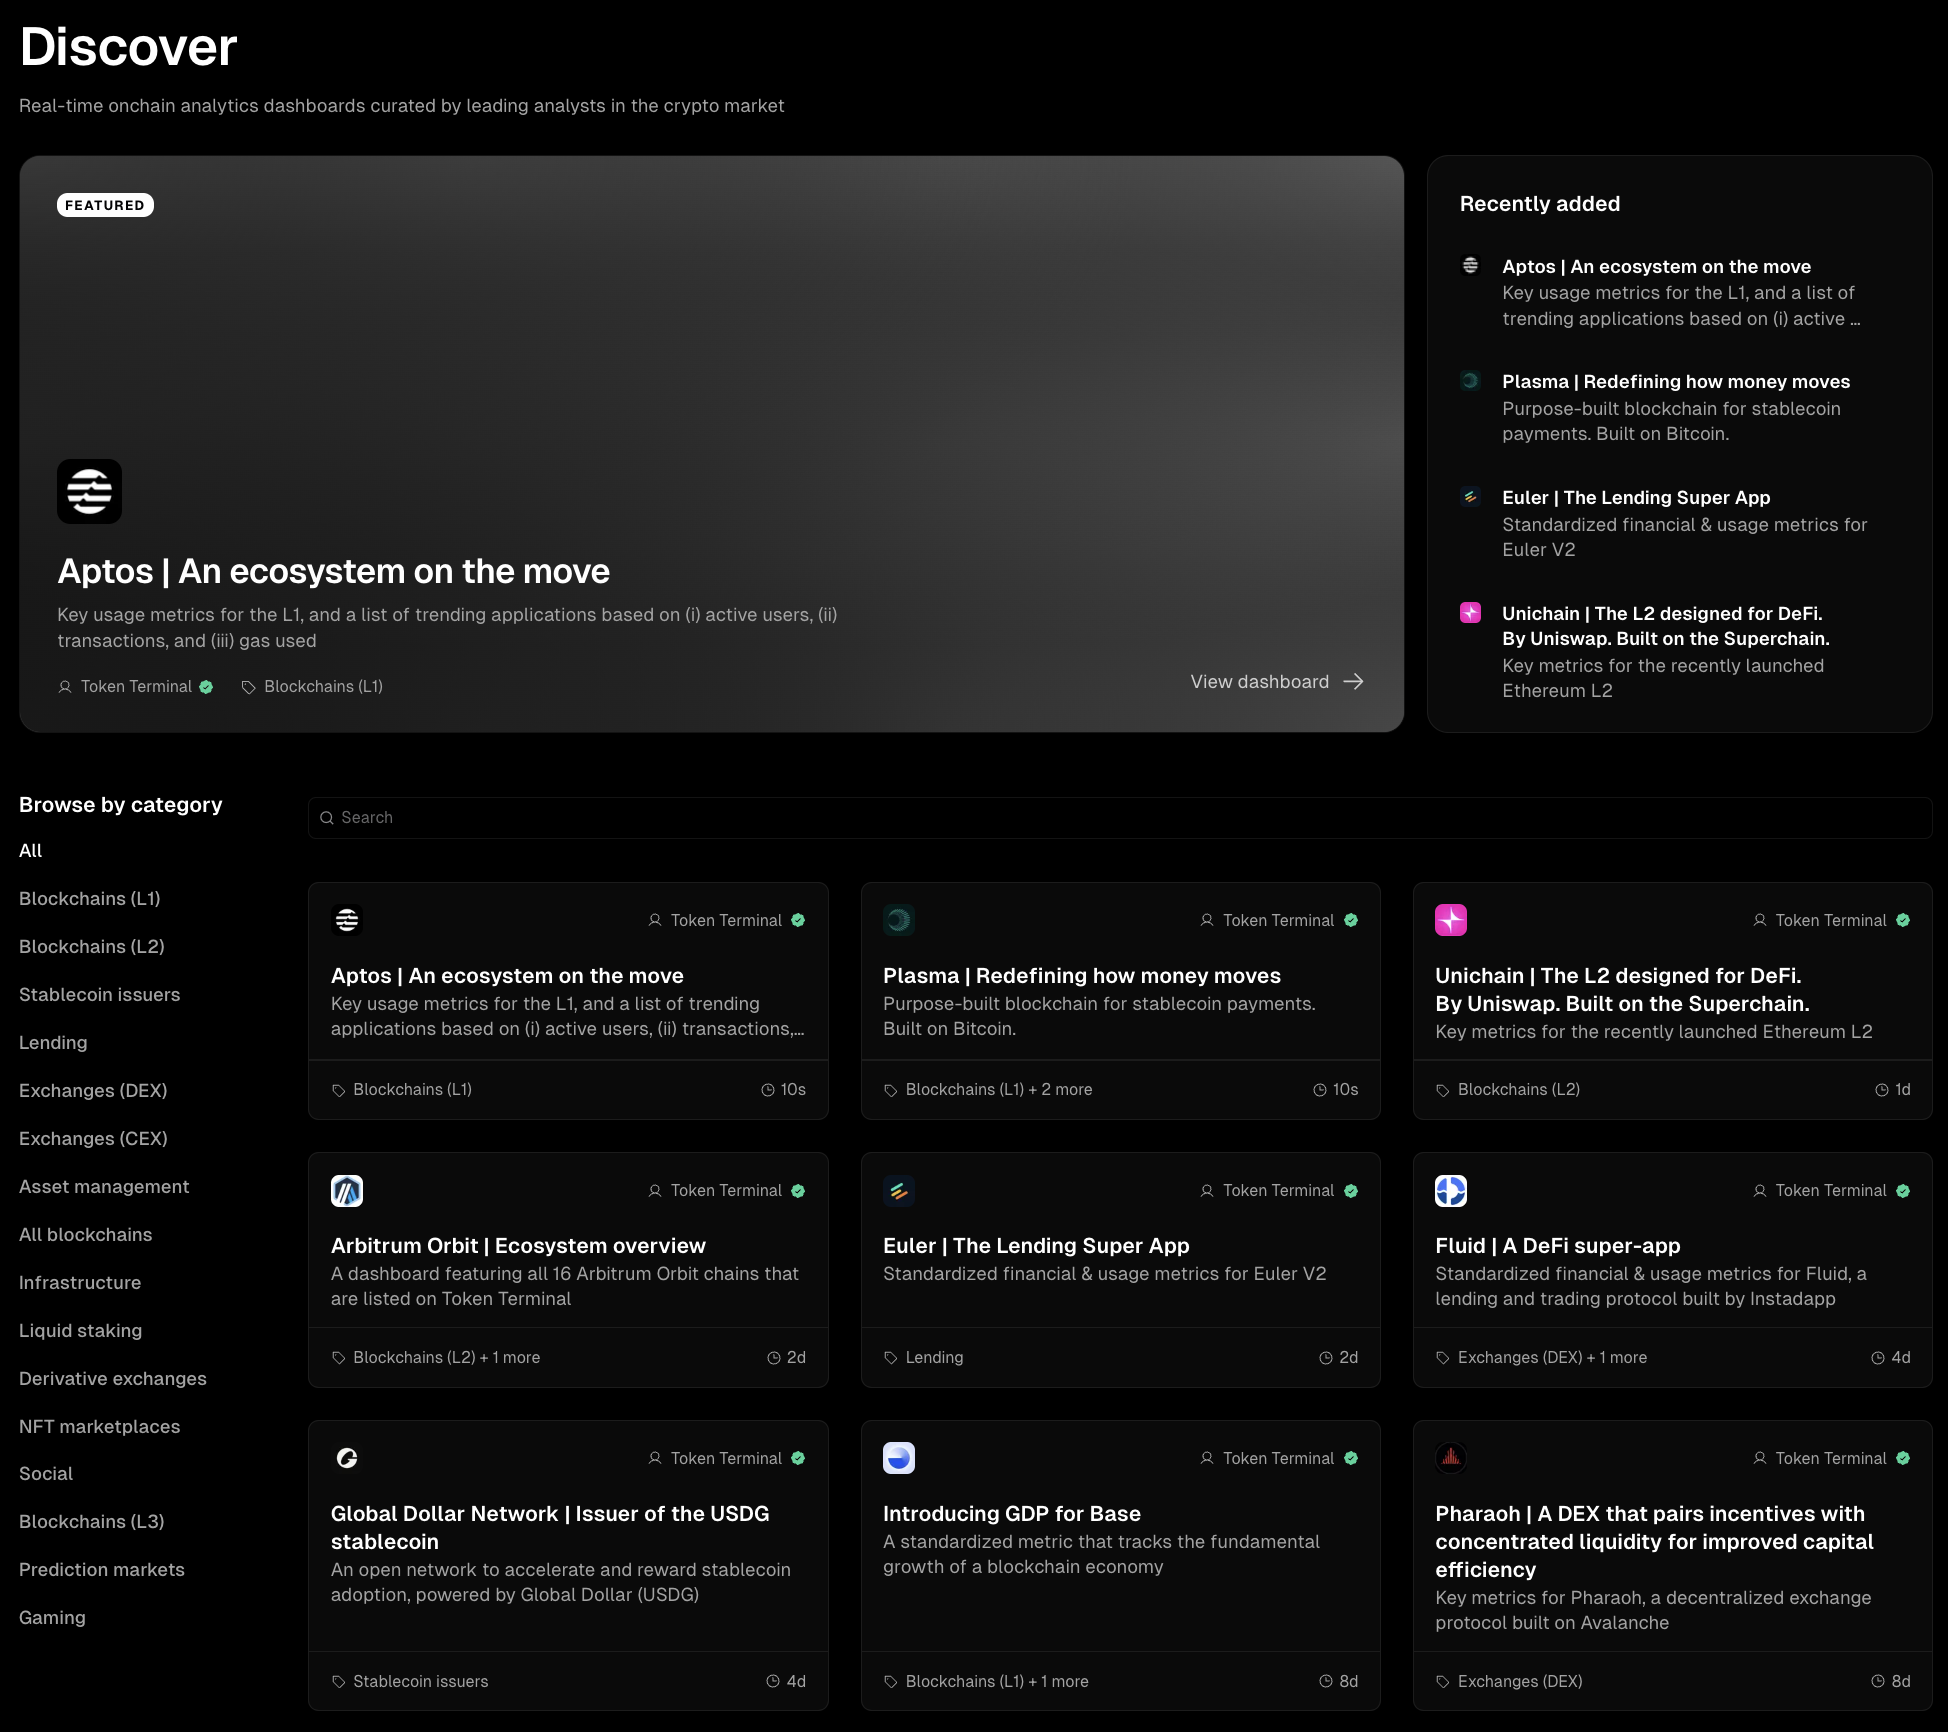The width and height of the screenshot is (1948, 1732).
Task: Choose the Prediction markets category
Action: [x=102, y=1570]
